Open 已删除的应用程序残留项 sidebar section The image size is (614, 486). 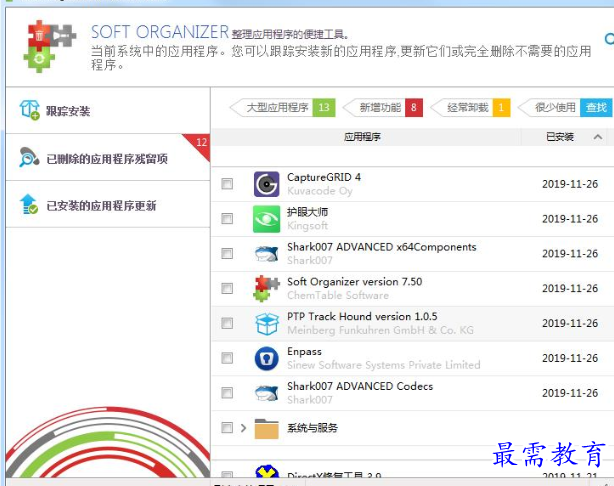(x=108, y=157)
